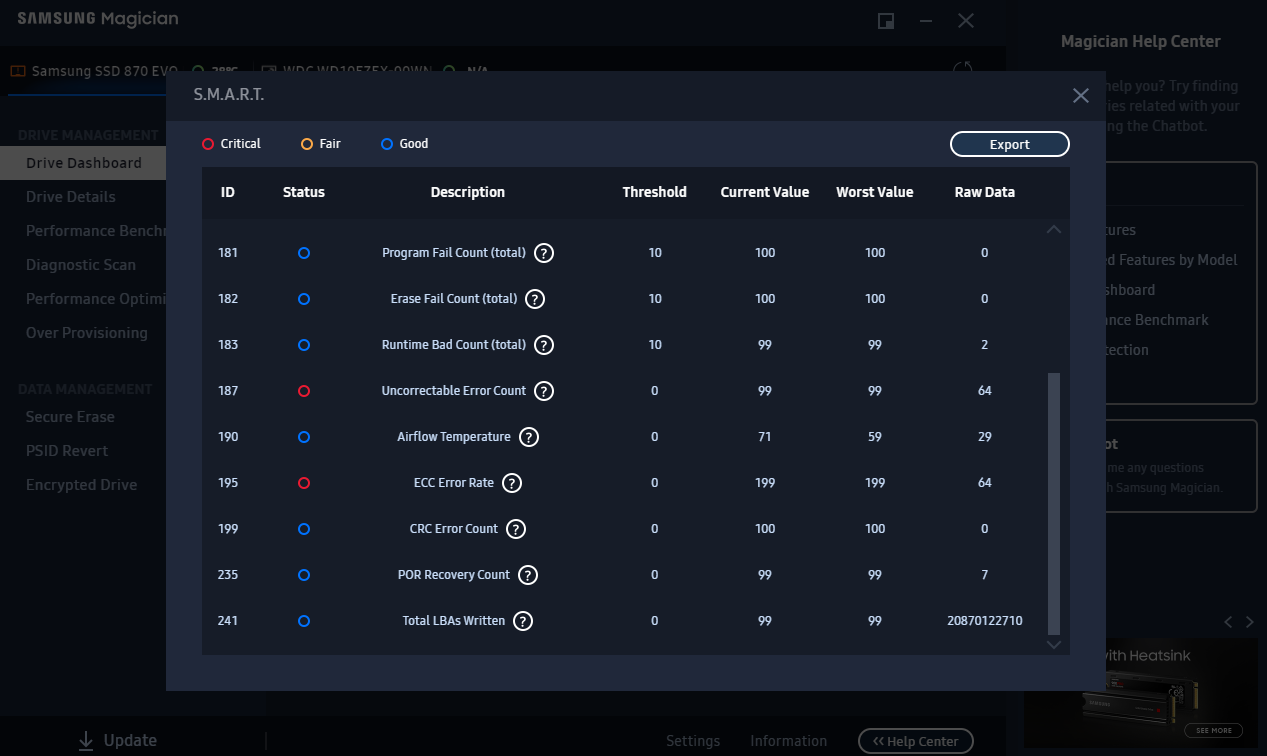1267x756 pixels.
Task: Click the refresh icon on drive bar
Action: [964, 70]
